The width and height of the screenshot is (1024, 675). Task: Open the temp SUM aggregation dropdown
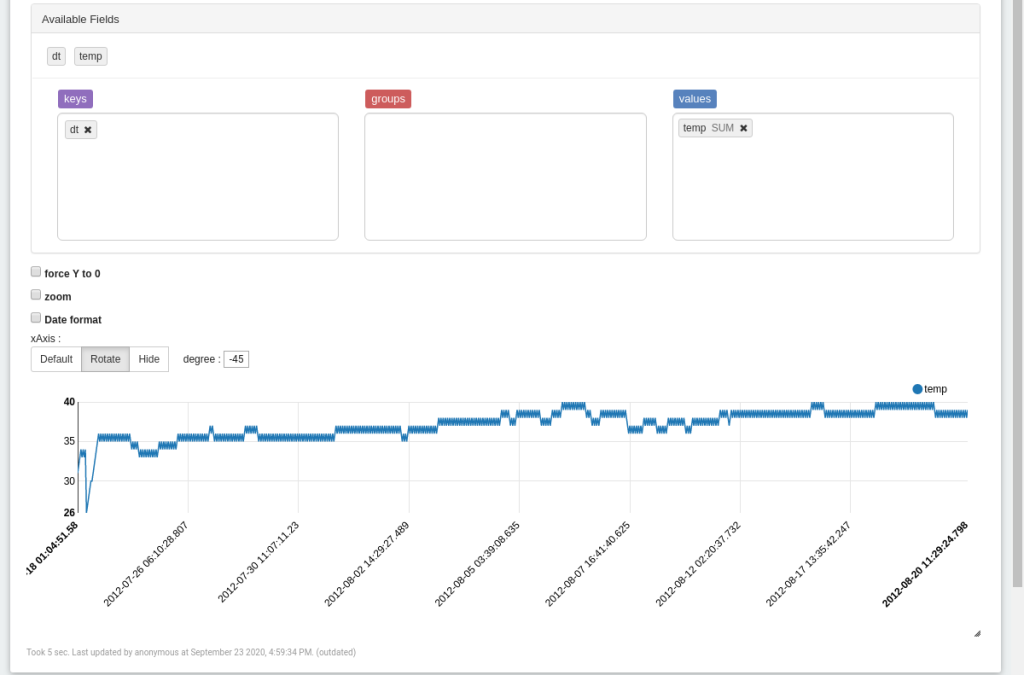722,128
